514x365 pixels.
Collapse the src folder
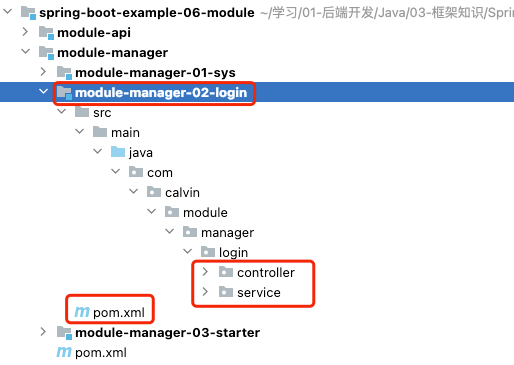62,111
